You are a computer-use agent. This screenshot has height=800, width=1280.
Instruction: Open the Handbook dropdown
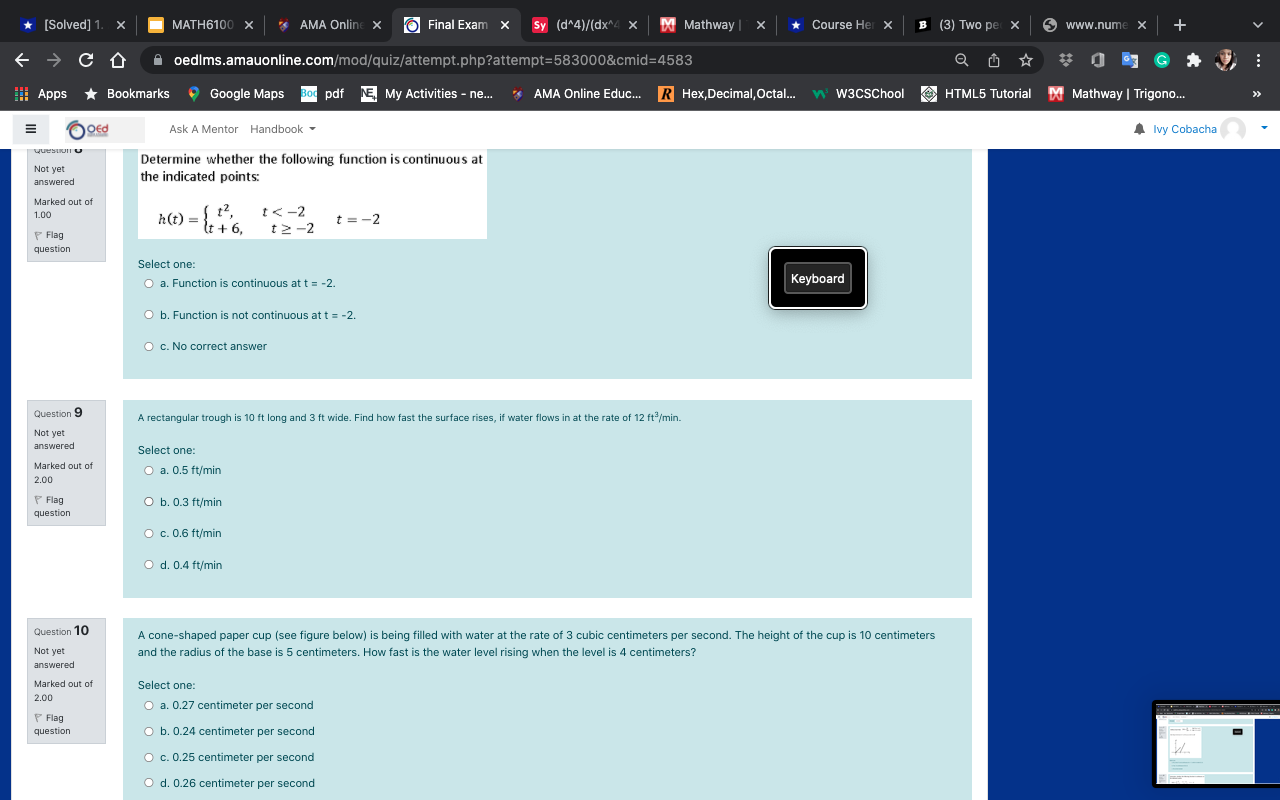(x=282, y=128)
